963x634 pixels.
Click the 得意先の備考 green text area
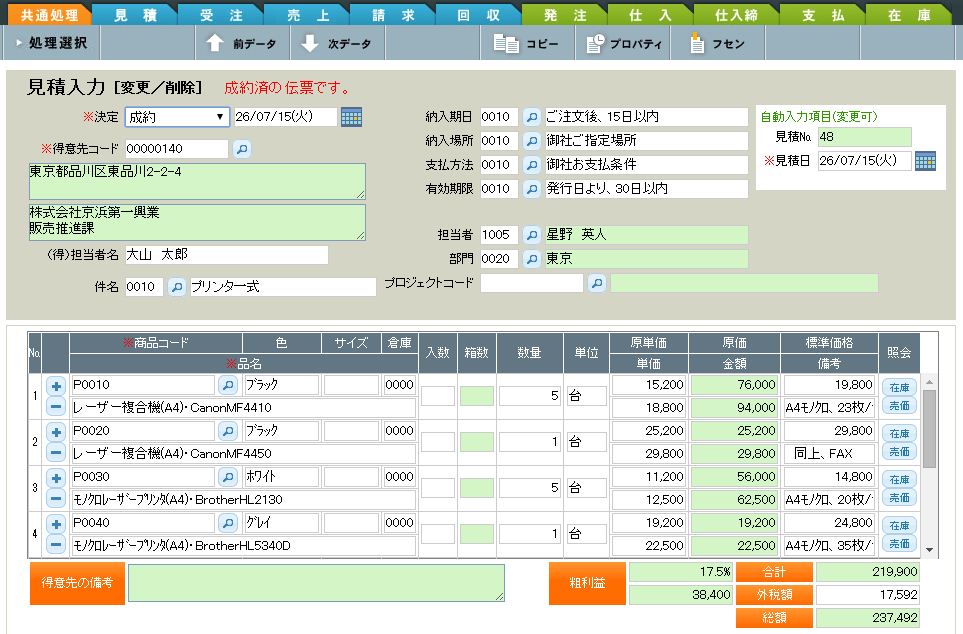click(x=316, y=582)
